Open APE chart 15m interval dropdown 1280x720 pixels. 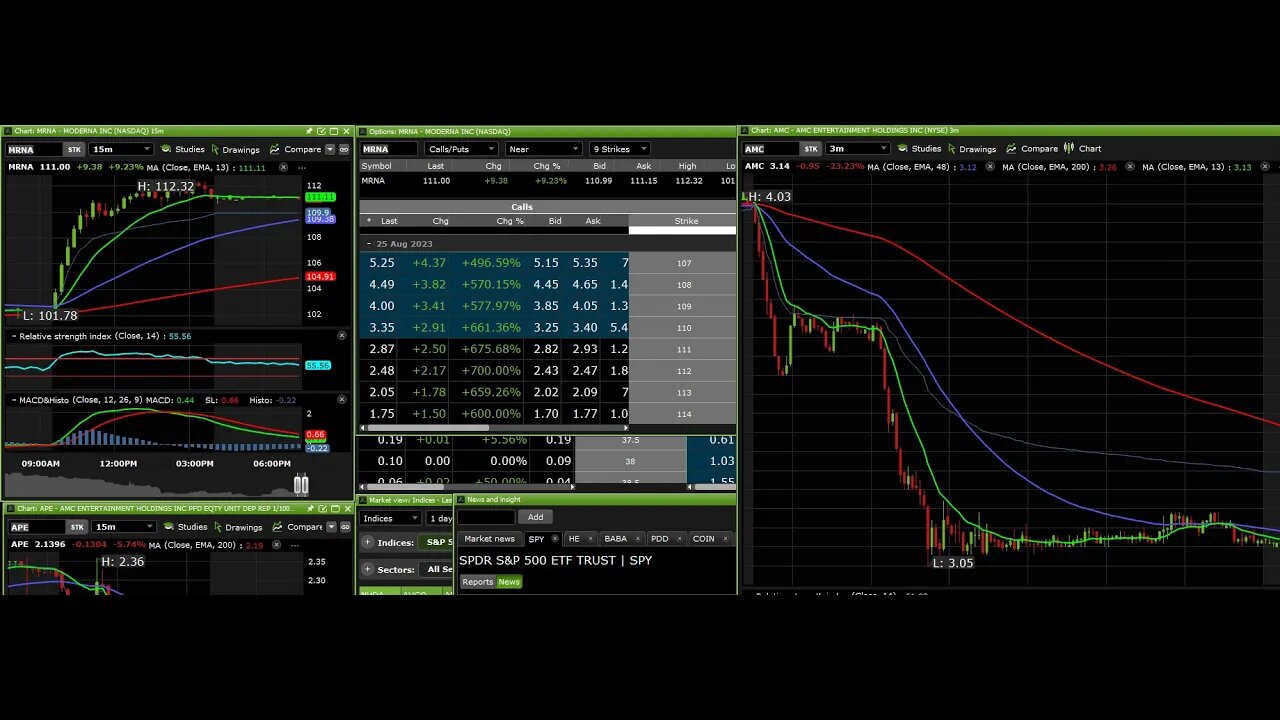[124, 527]
